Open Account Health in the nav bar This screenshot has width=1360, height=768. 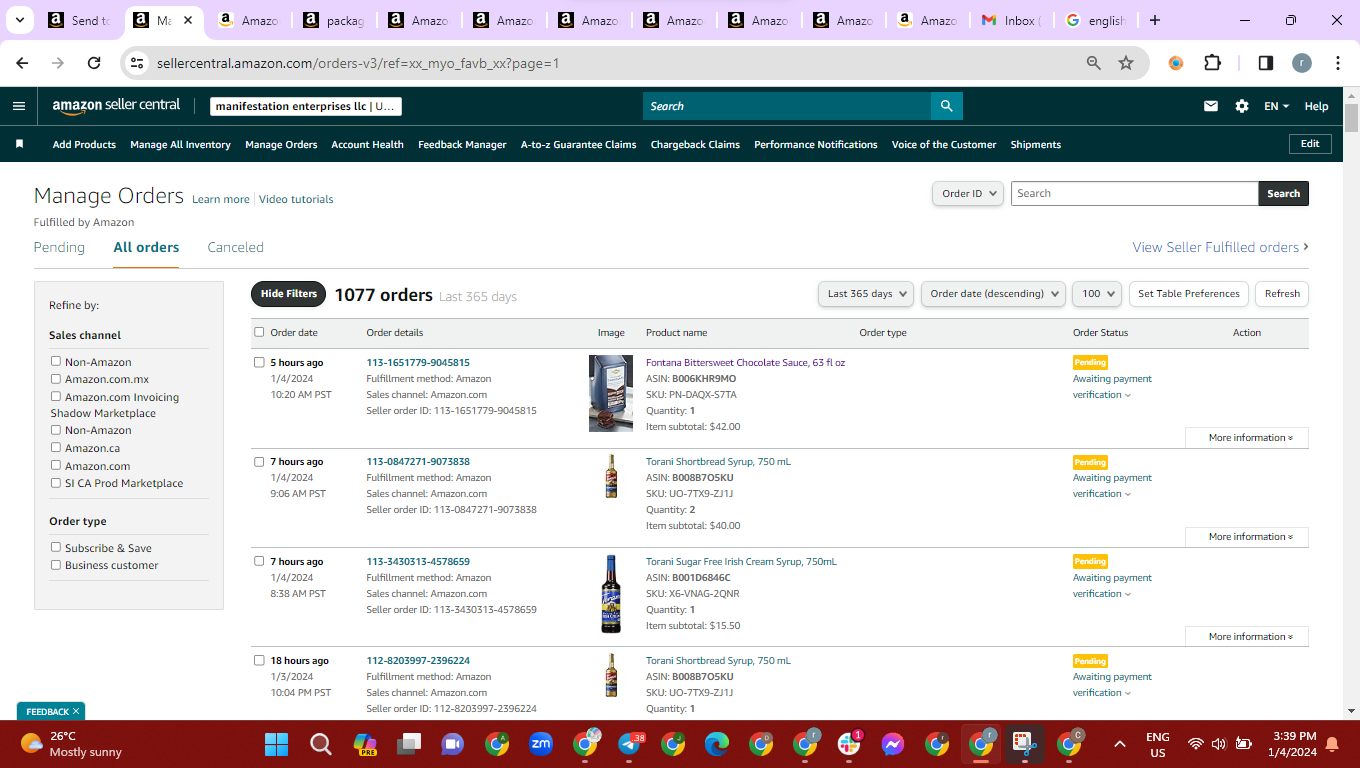tap(367, 145)
